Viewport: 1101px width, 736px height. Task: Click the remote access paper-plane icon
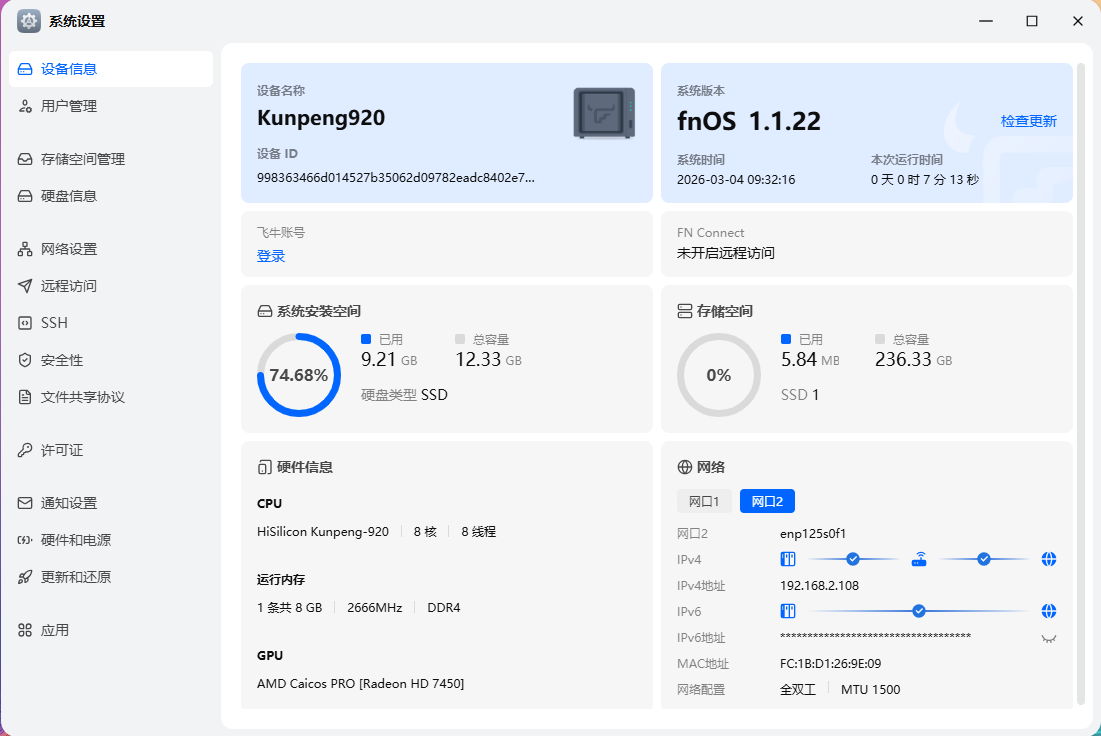click(26, 286)
